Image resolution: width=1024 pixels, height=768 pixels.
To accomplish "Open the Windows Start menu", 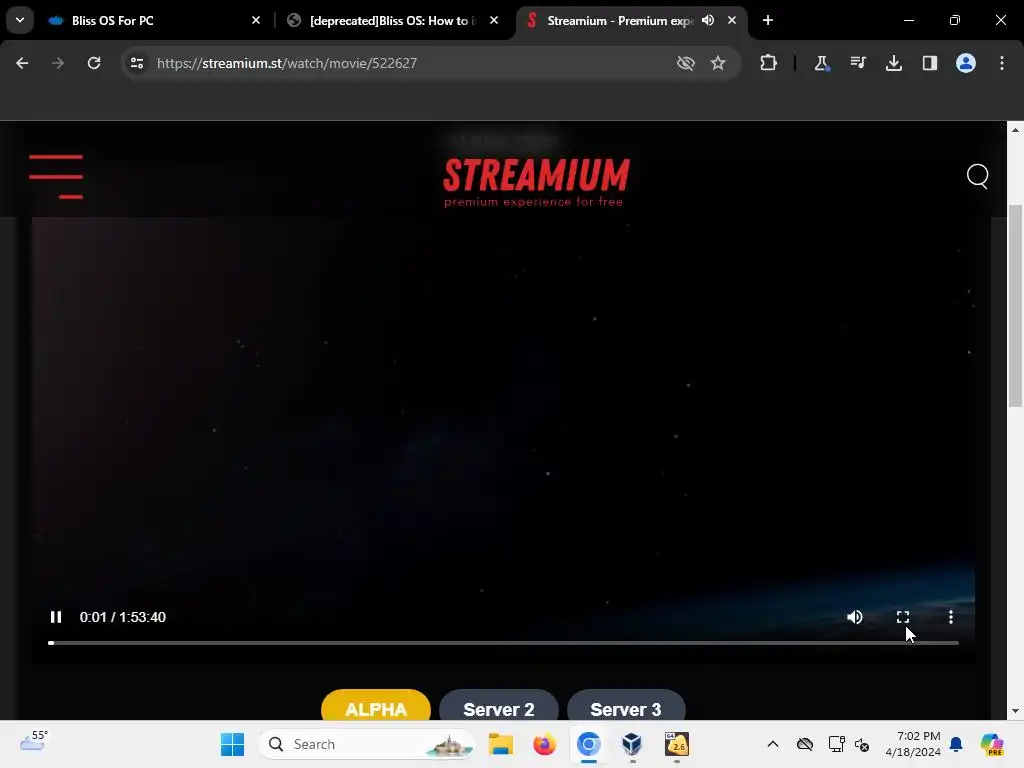I will tap(232, 744).
